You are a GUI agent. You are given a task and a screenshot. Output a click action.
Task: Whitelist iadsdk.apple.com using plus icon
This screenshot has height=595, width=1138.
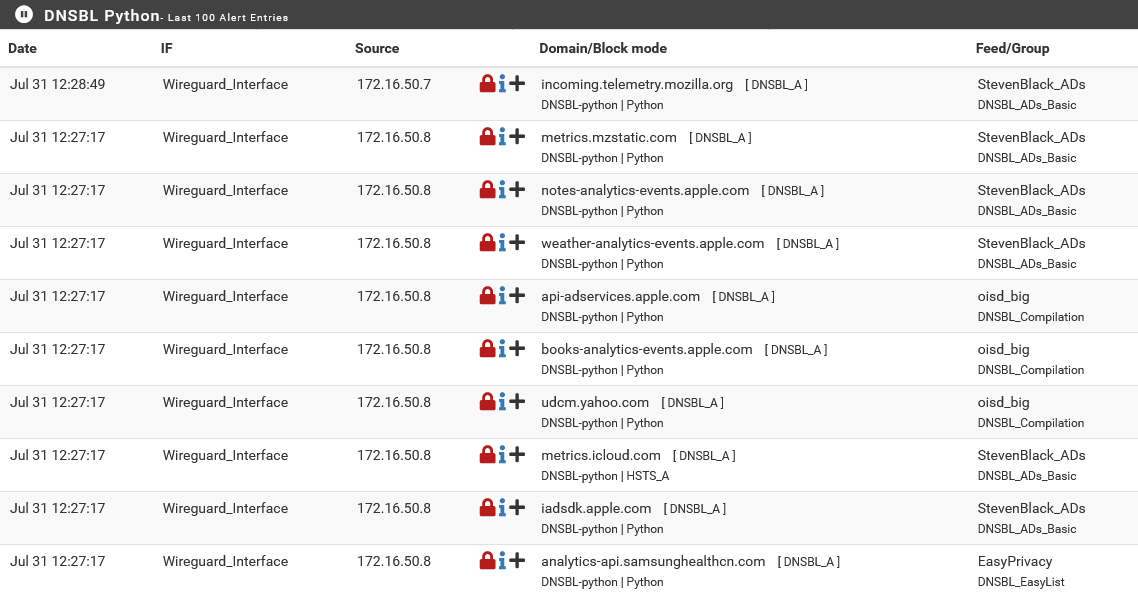tap(517, 507)
